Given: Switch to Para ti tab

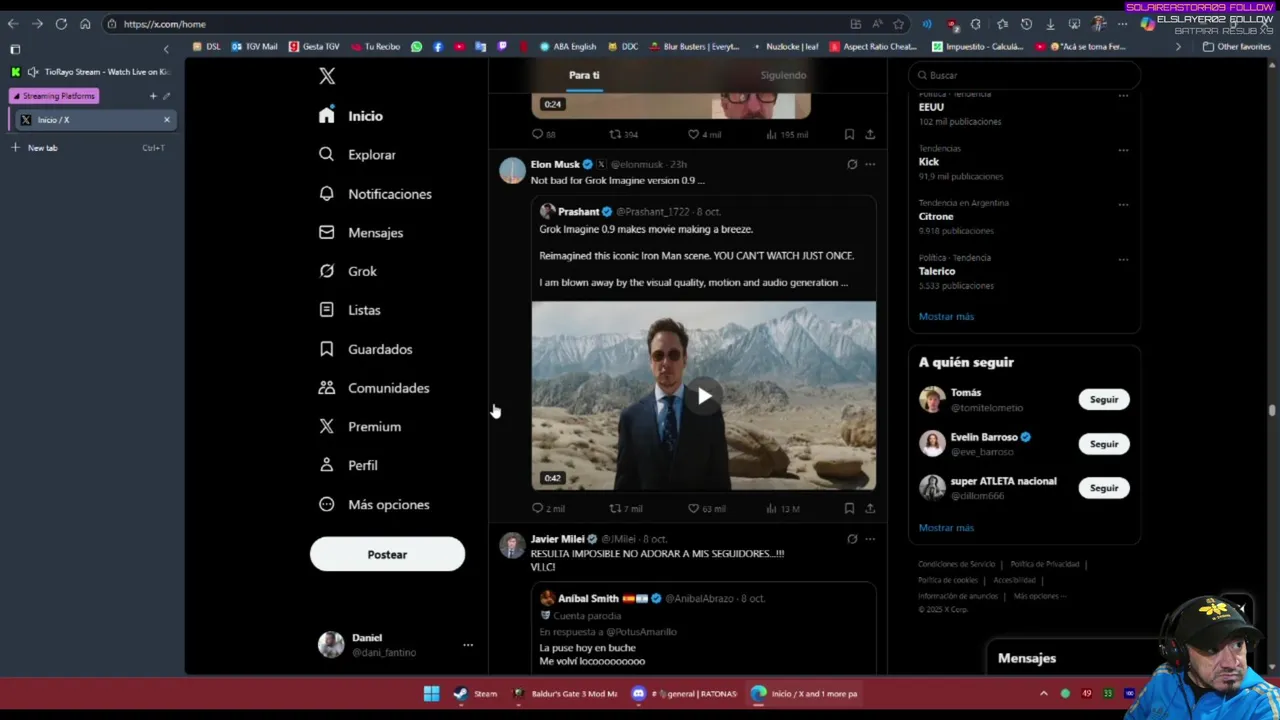Looking at the screenshot, I should click(584, 75).
